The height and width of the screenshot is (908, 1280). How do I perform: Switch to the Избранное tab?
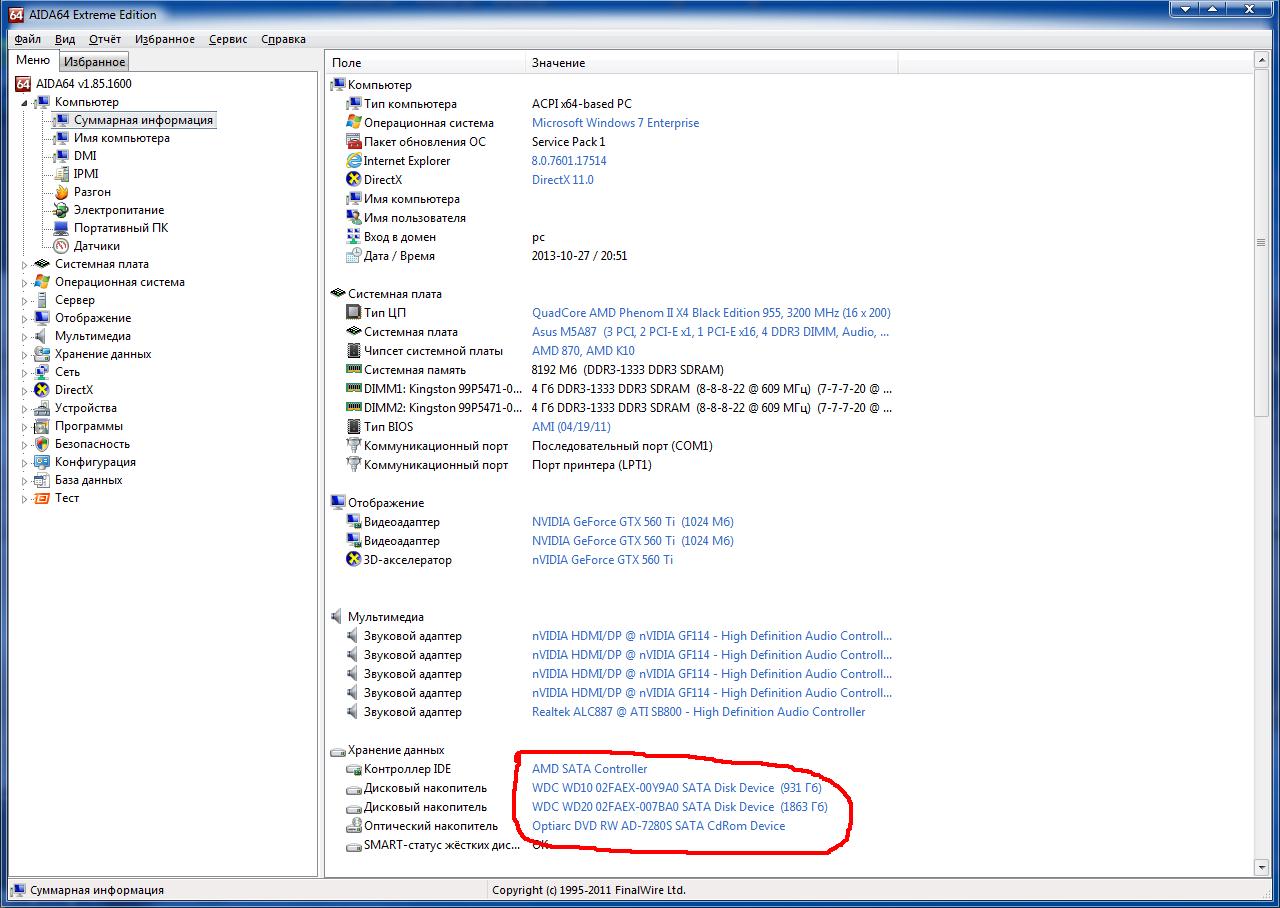[95, 62]
